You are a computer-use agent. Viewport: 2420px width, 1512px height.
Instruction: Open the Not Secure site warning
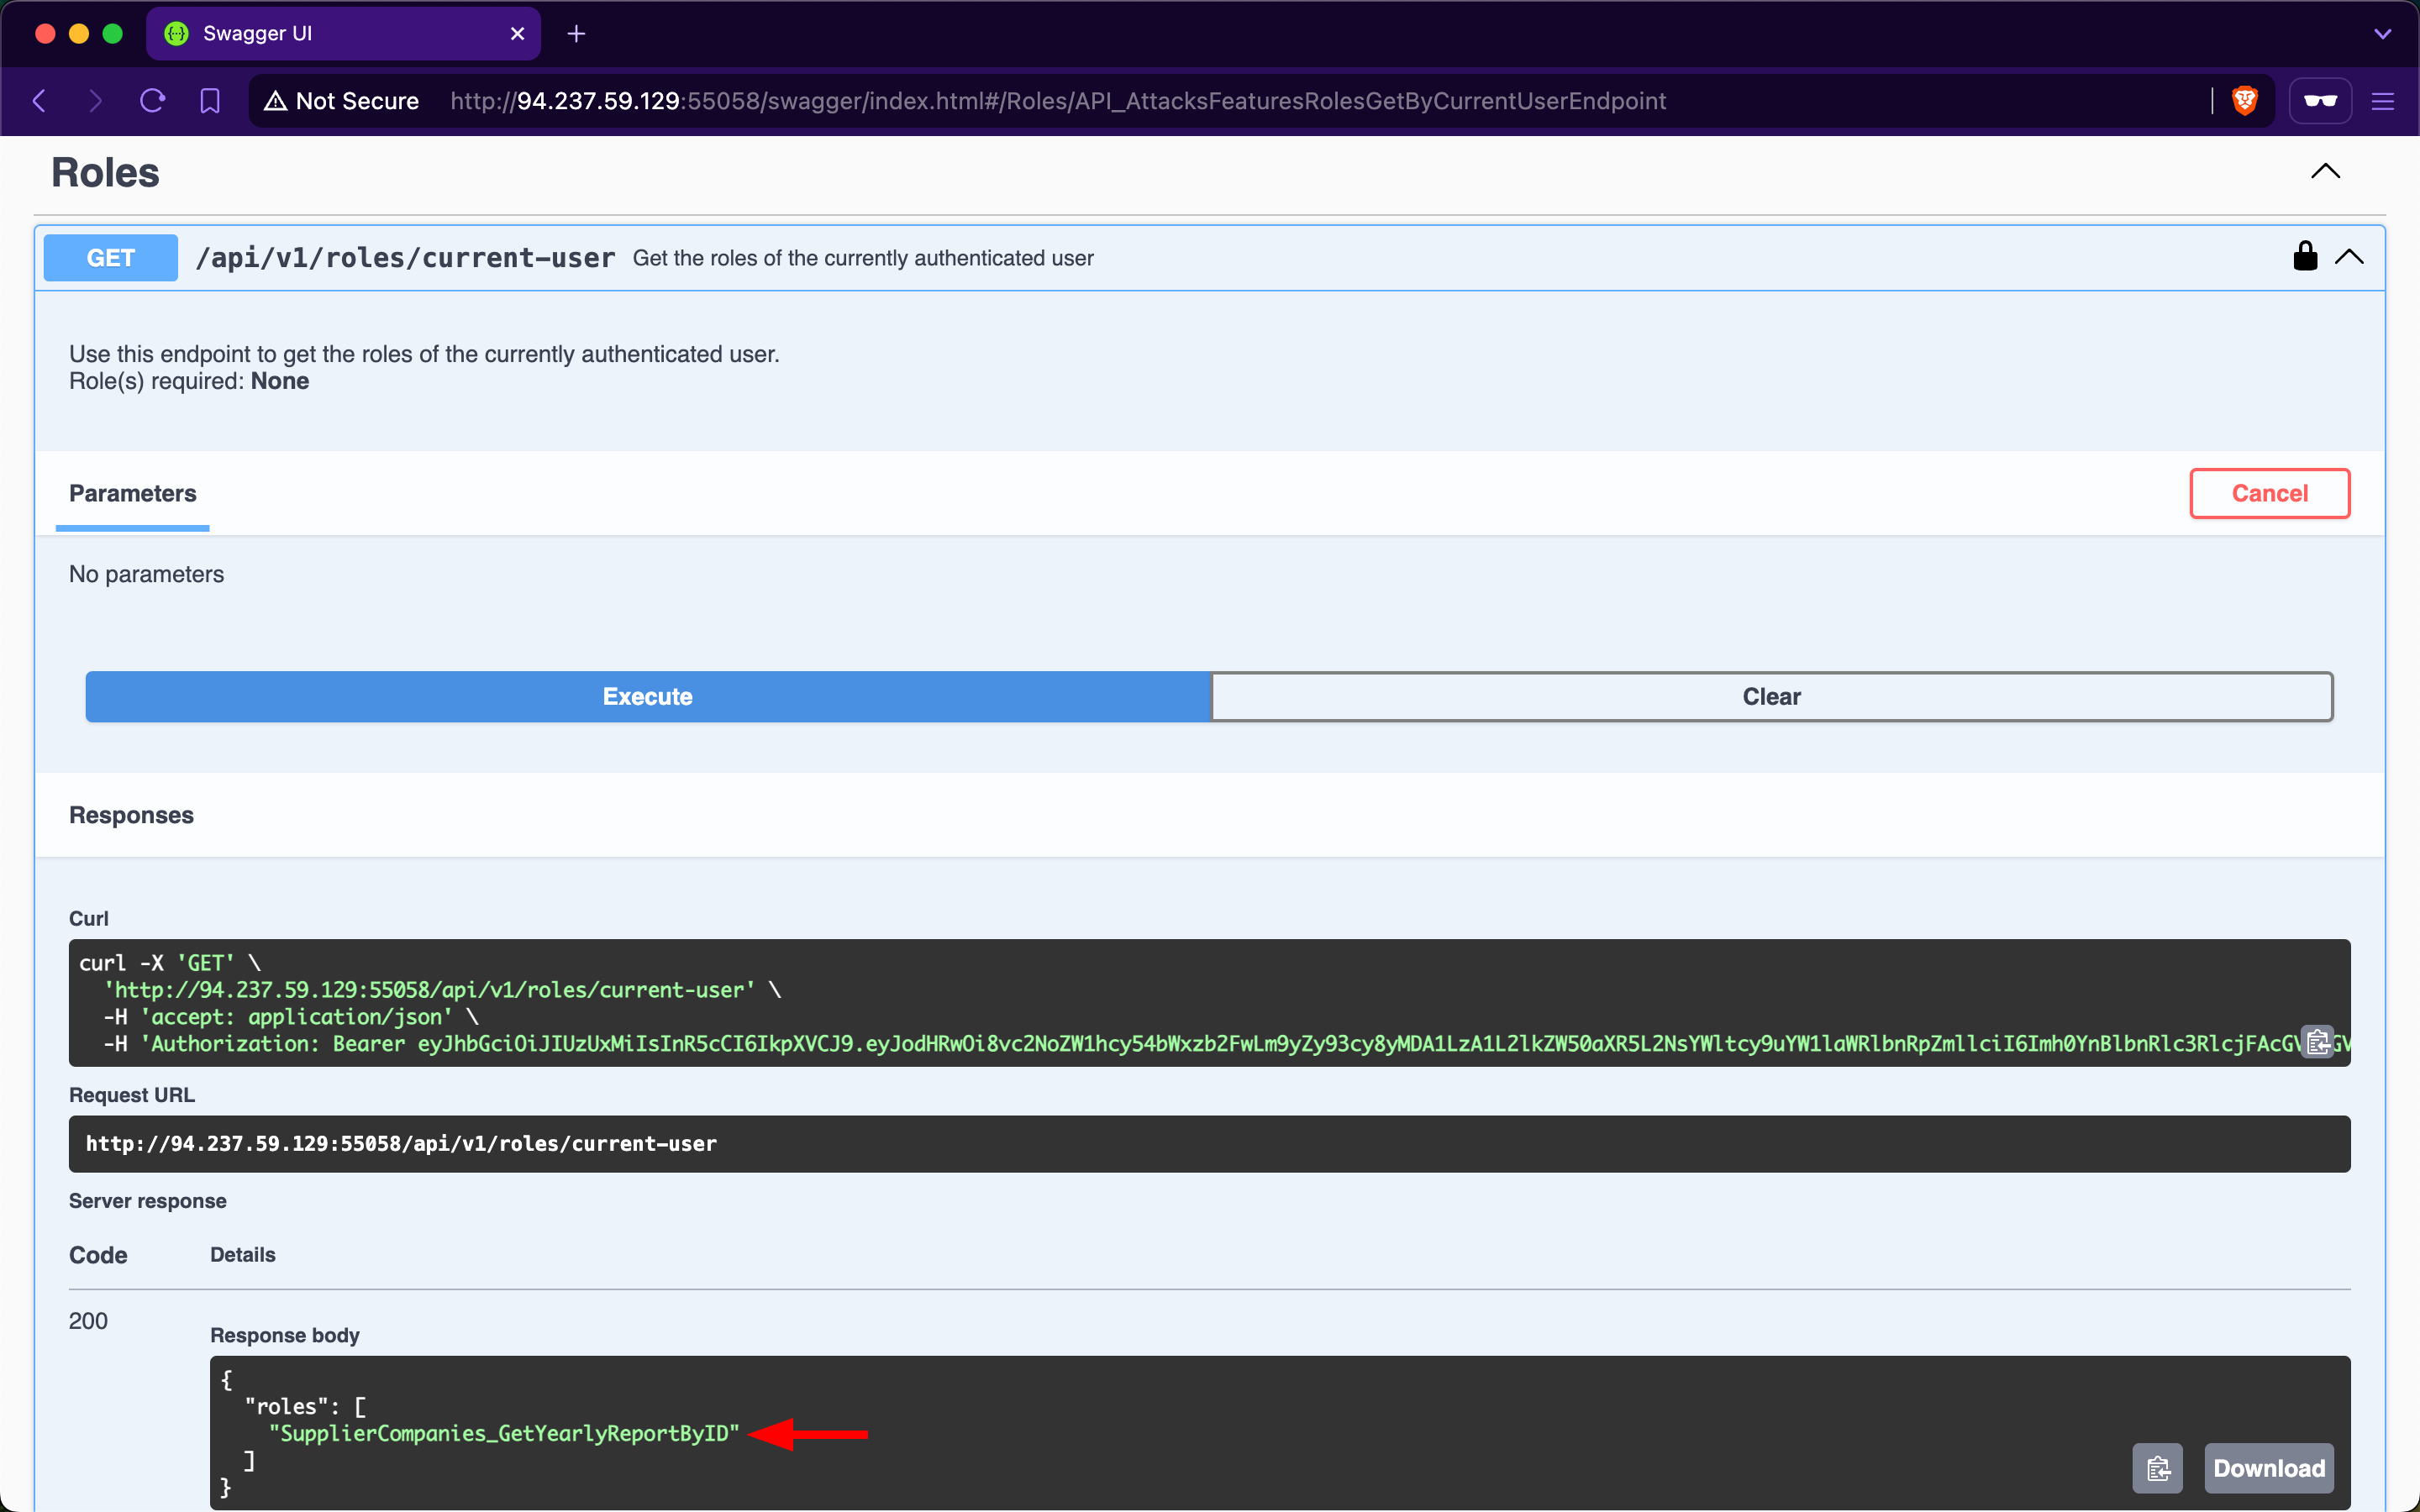point(342,101)
